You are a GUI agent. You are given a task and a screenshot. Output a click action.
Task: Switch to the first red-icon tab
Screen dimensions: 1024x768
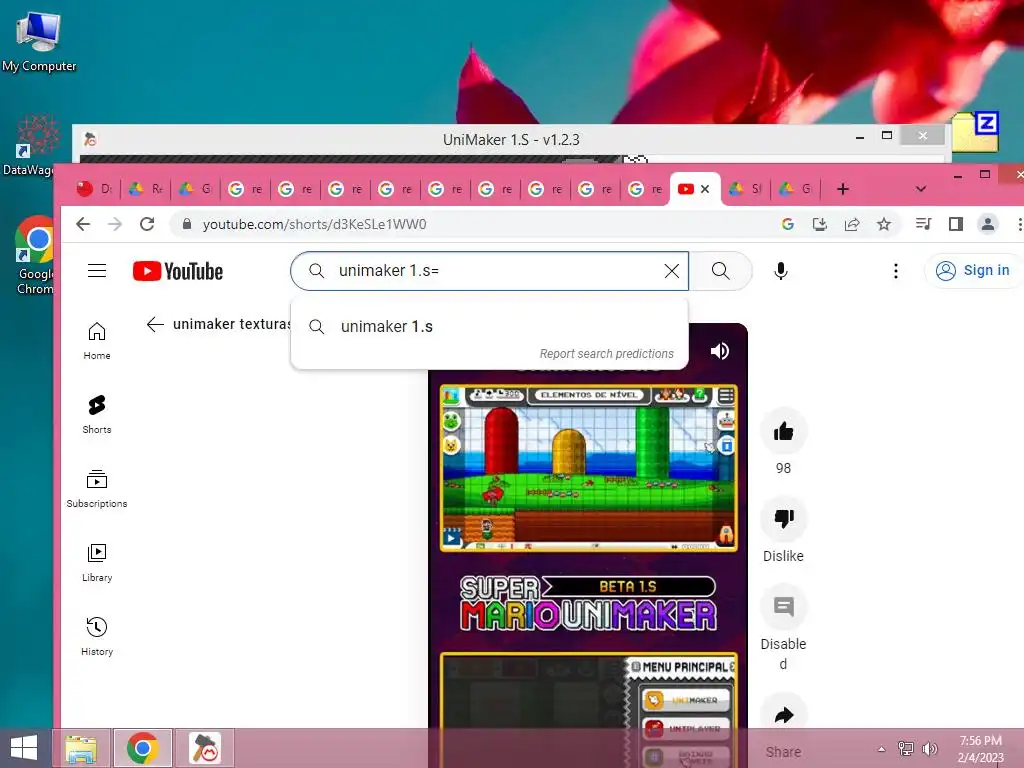coord(94,189)
